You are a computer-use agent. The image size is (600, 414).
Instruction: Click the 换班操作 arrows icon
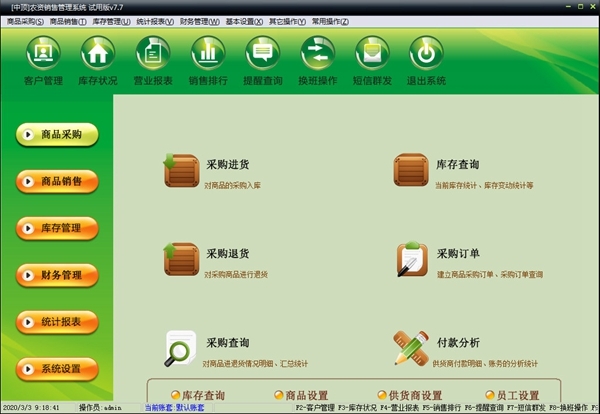point(318,53)
